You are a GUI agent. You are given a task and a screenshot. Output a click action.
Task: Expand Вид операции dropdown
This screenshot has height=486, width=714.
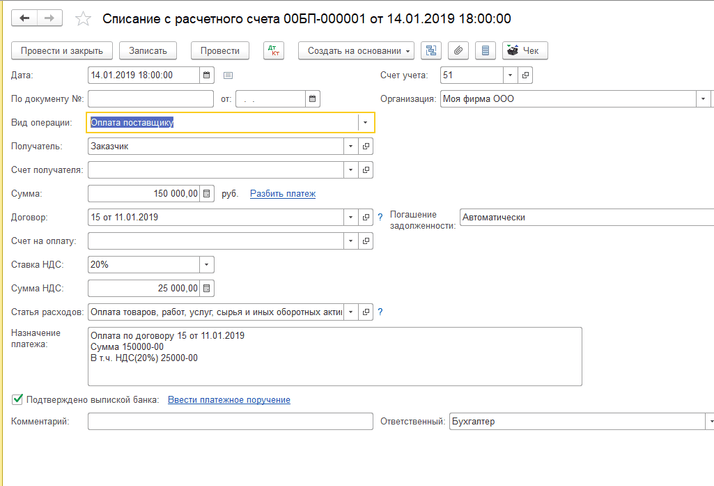click(366, 123)
